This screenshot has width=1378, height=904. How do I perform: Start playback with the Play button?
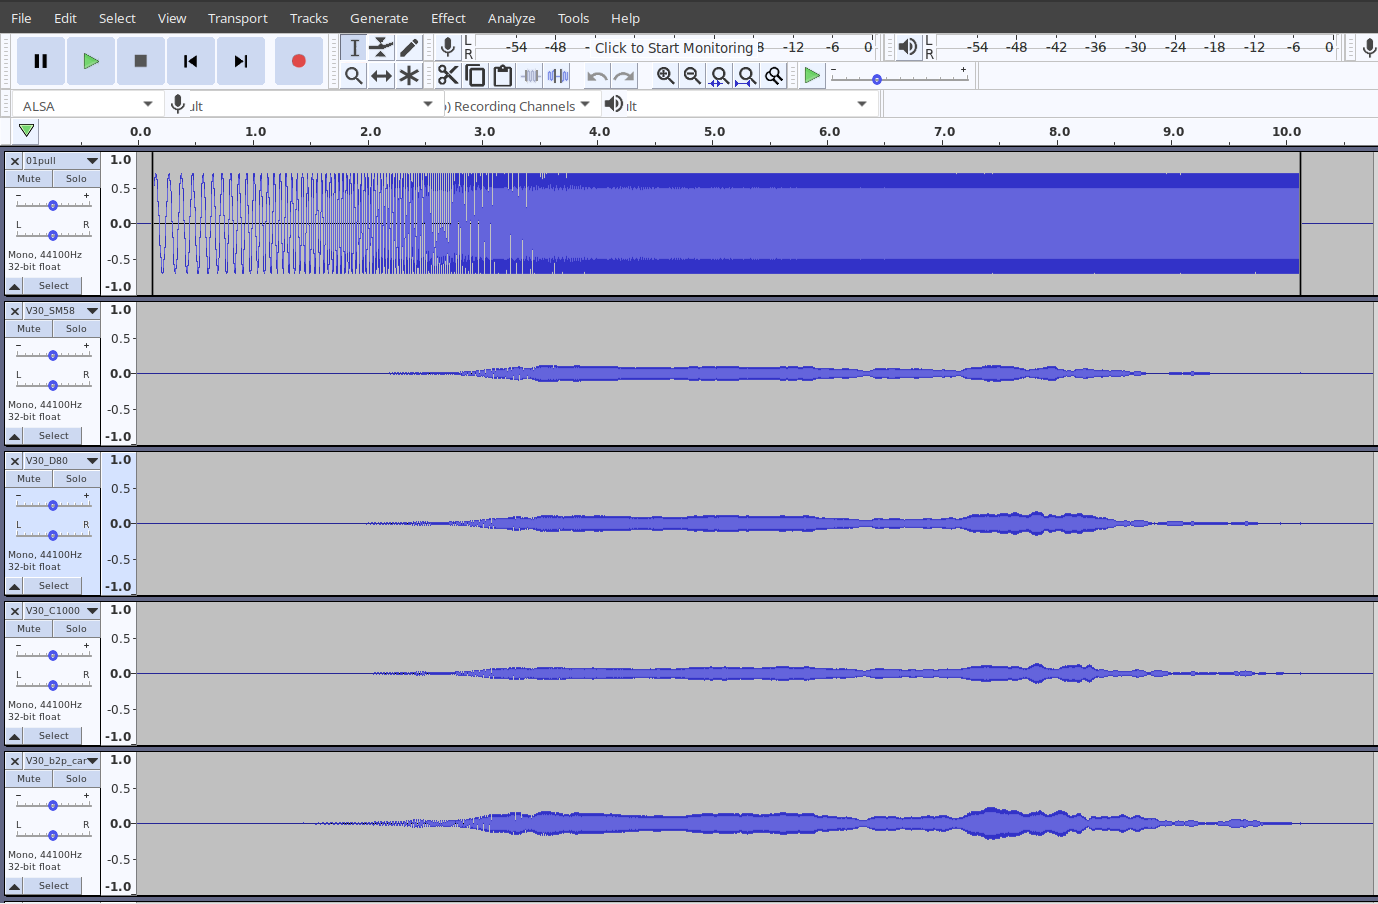[91, 61]
